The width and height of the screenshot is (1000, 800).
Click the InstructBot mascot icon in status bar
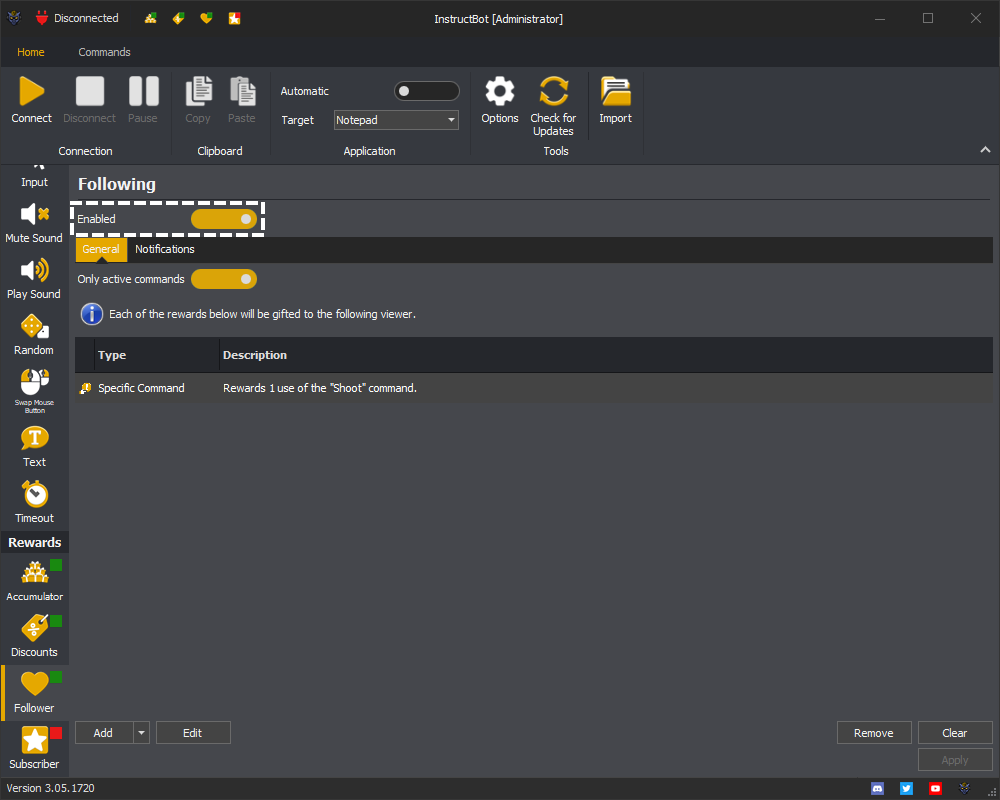tap(964, 789)
